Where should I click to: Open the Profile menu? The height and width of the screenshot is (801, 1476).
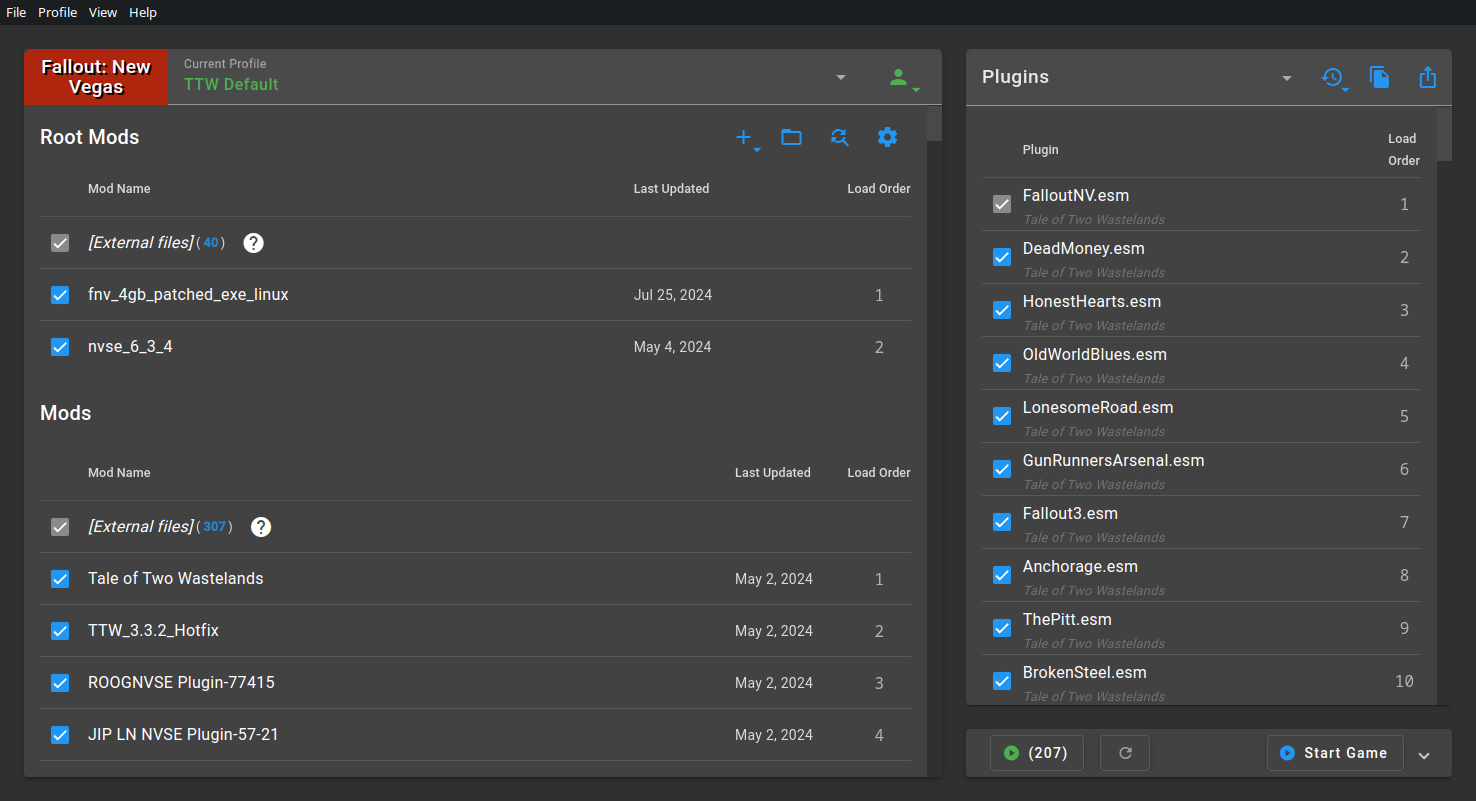(58, 12)
